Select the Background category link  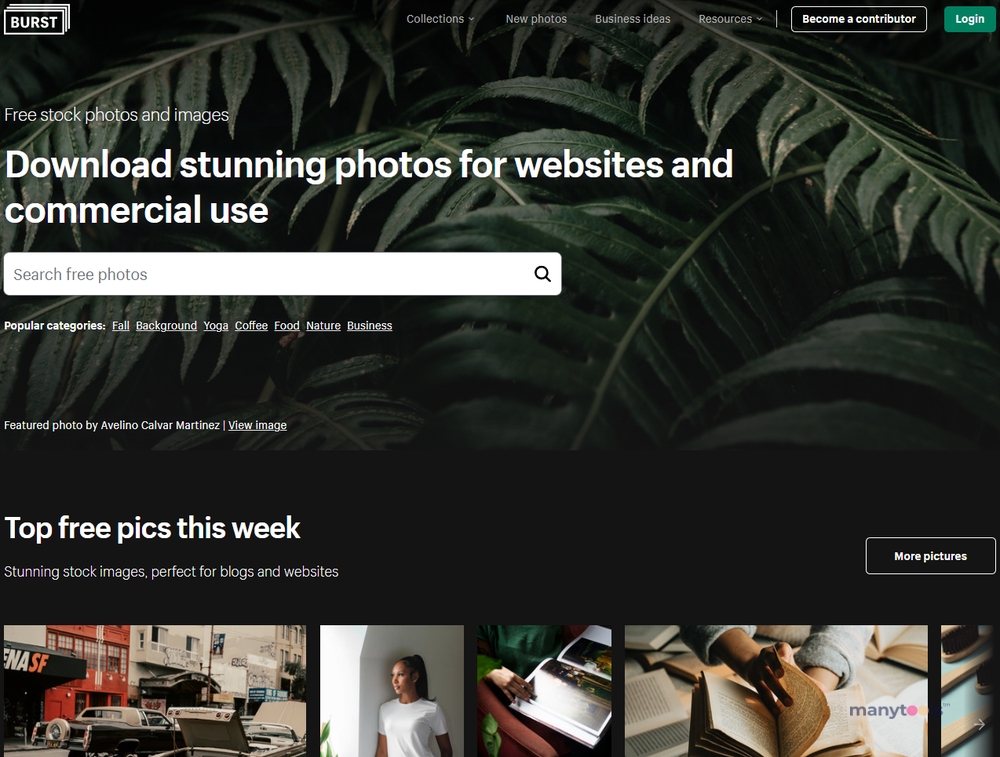coord(166,325)
